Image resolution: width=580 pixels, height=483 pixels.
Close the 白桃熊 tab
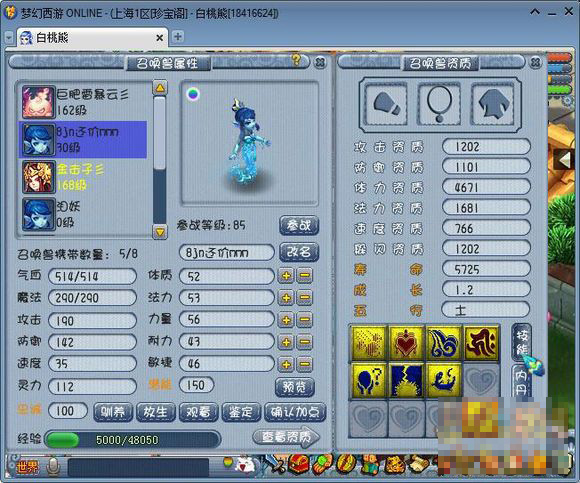pos(159,38)
